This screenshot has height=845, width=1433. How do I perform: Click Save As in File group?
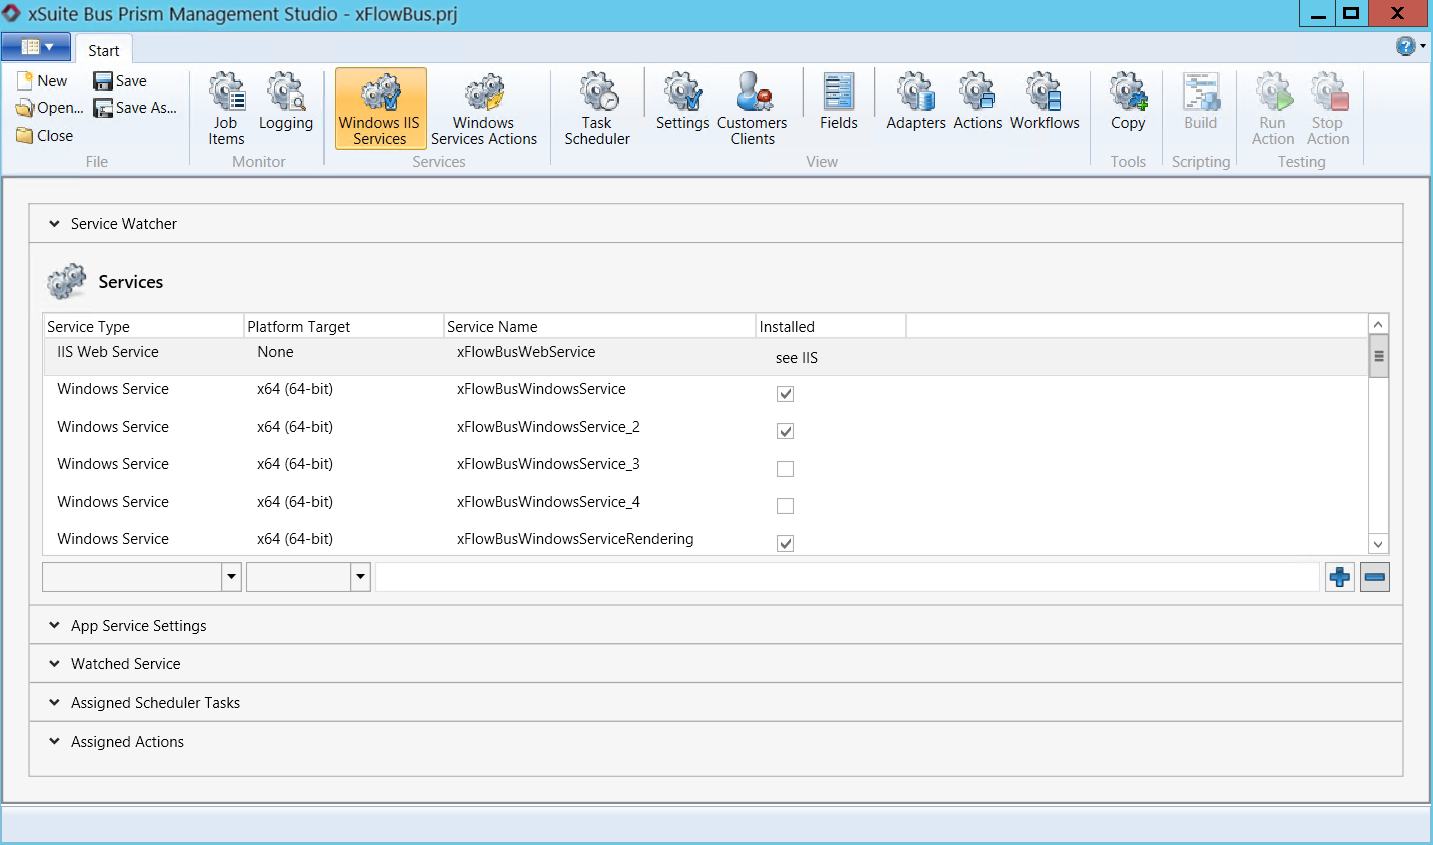click(x=135, y=108)
